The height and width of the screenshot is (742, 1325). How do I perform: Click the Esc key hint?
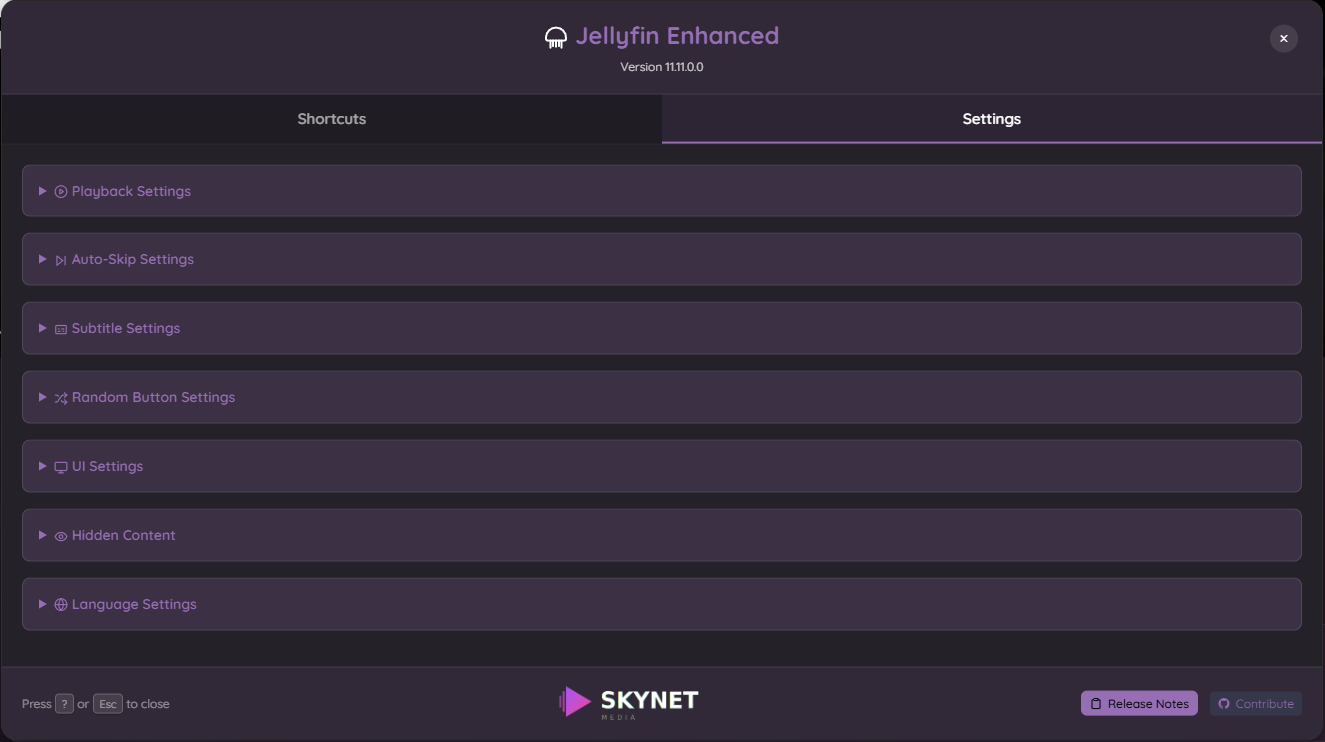click(108, 704)
